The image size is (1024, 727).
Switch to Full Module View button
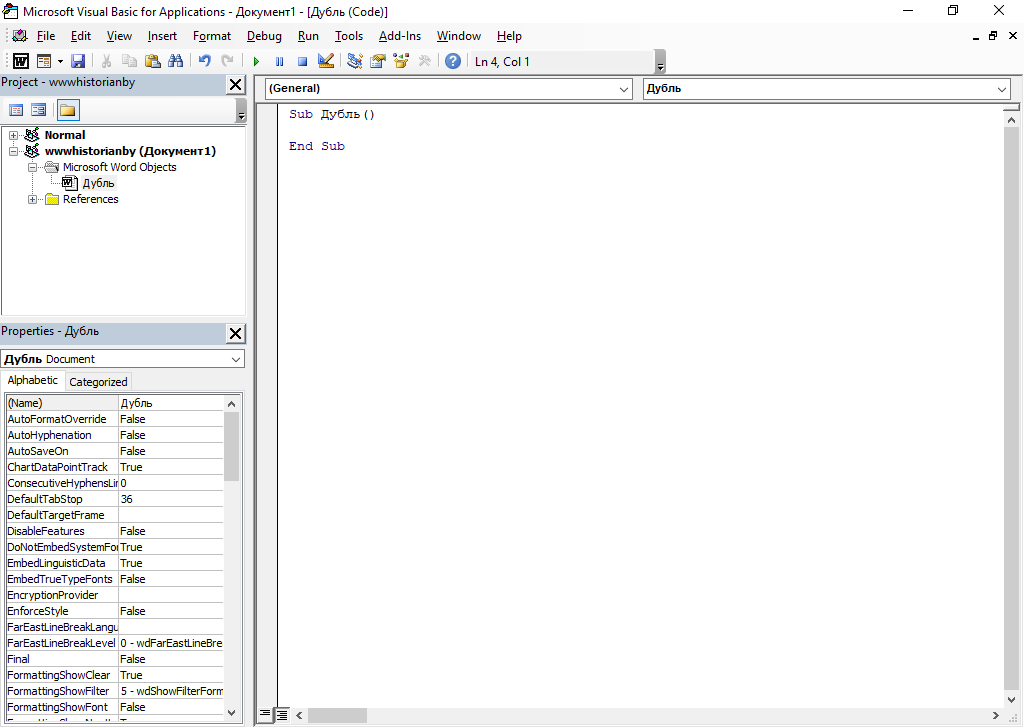tap(283, 715)
